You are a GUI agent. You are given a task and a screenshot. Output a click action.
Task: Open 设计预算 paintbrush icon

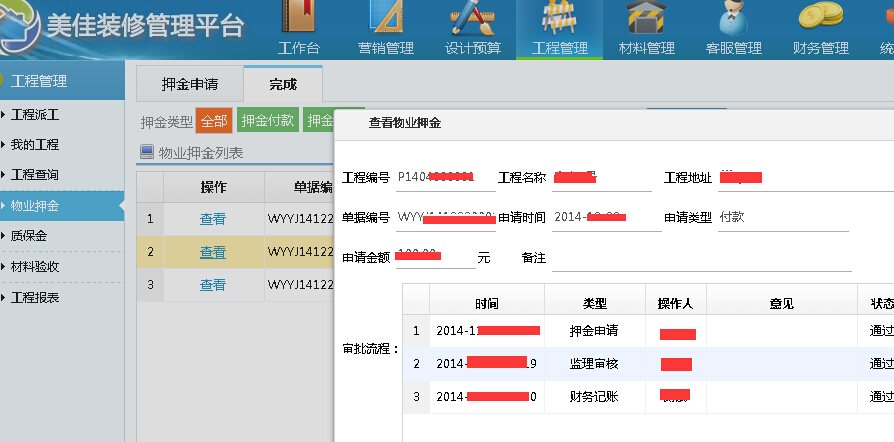pyautogui.click(x=472, y=20)
